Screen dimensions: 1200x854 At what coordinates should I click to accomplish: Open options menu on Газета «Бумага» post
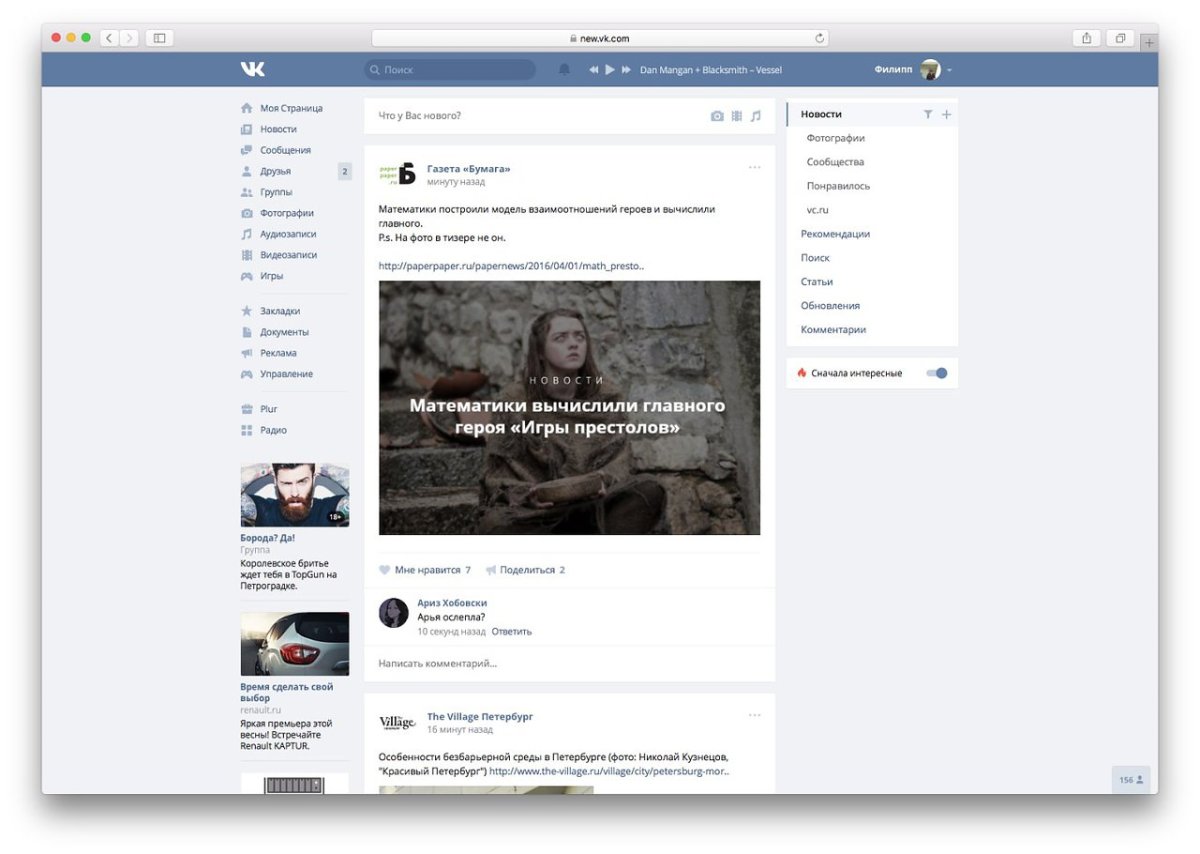pyautogui.click(x=754, y=167)
